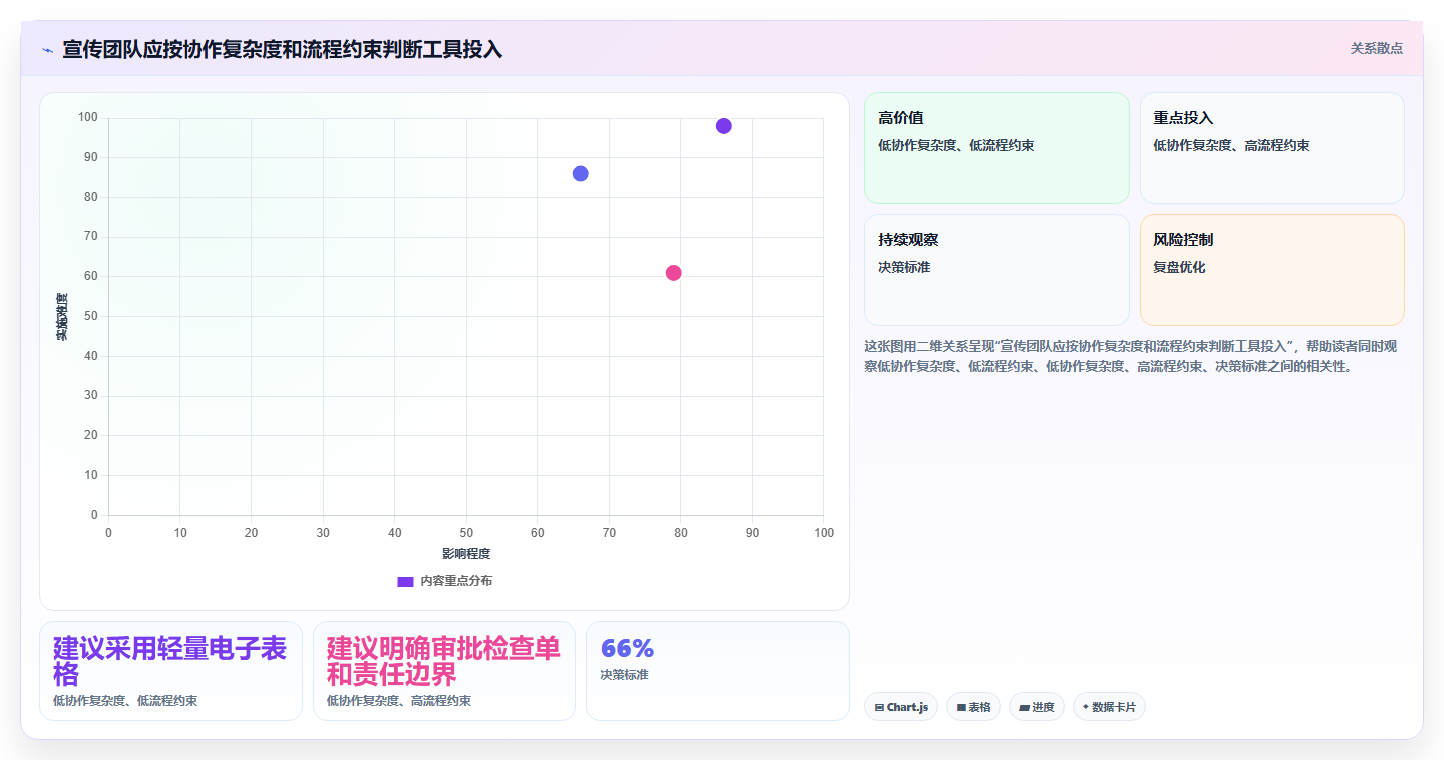Screen dimensions: 1444x760
Task: Click the 实施难度 y-axis label
Action: [62, 316]
